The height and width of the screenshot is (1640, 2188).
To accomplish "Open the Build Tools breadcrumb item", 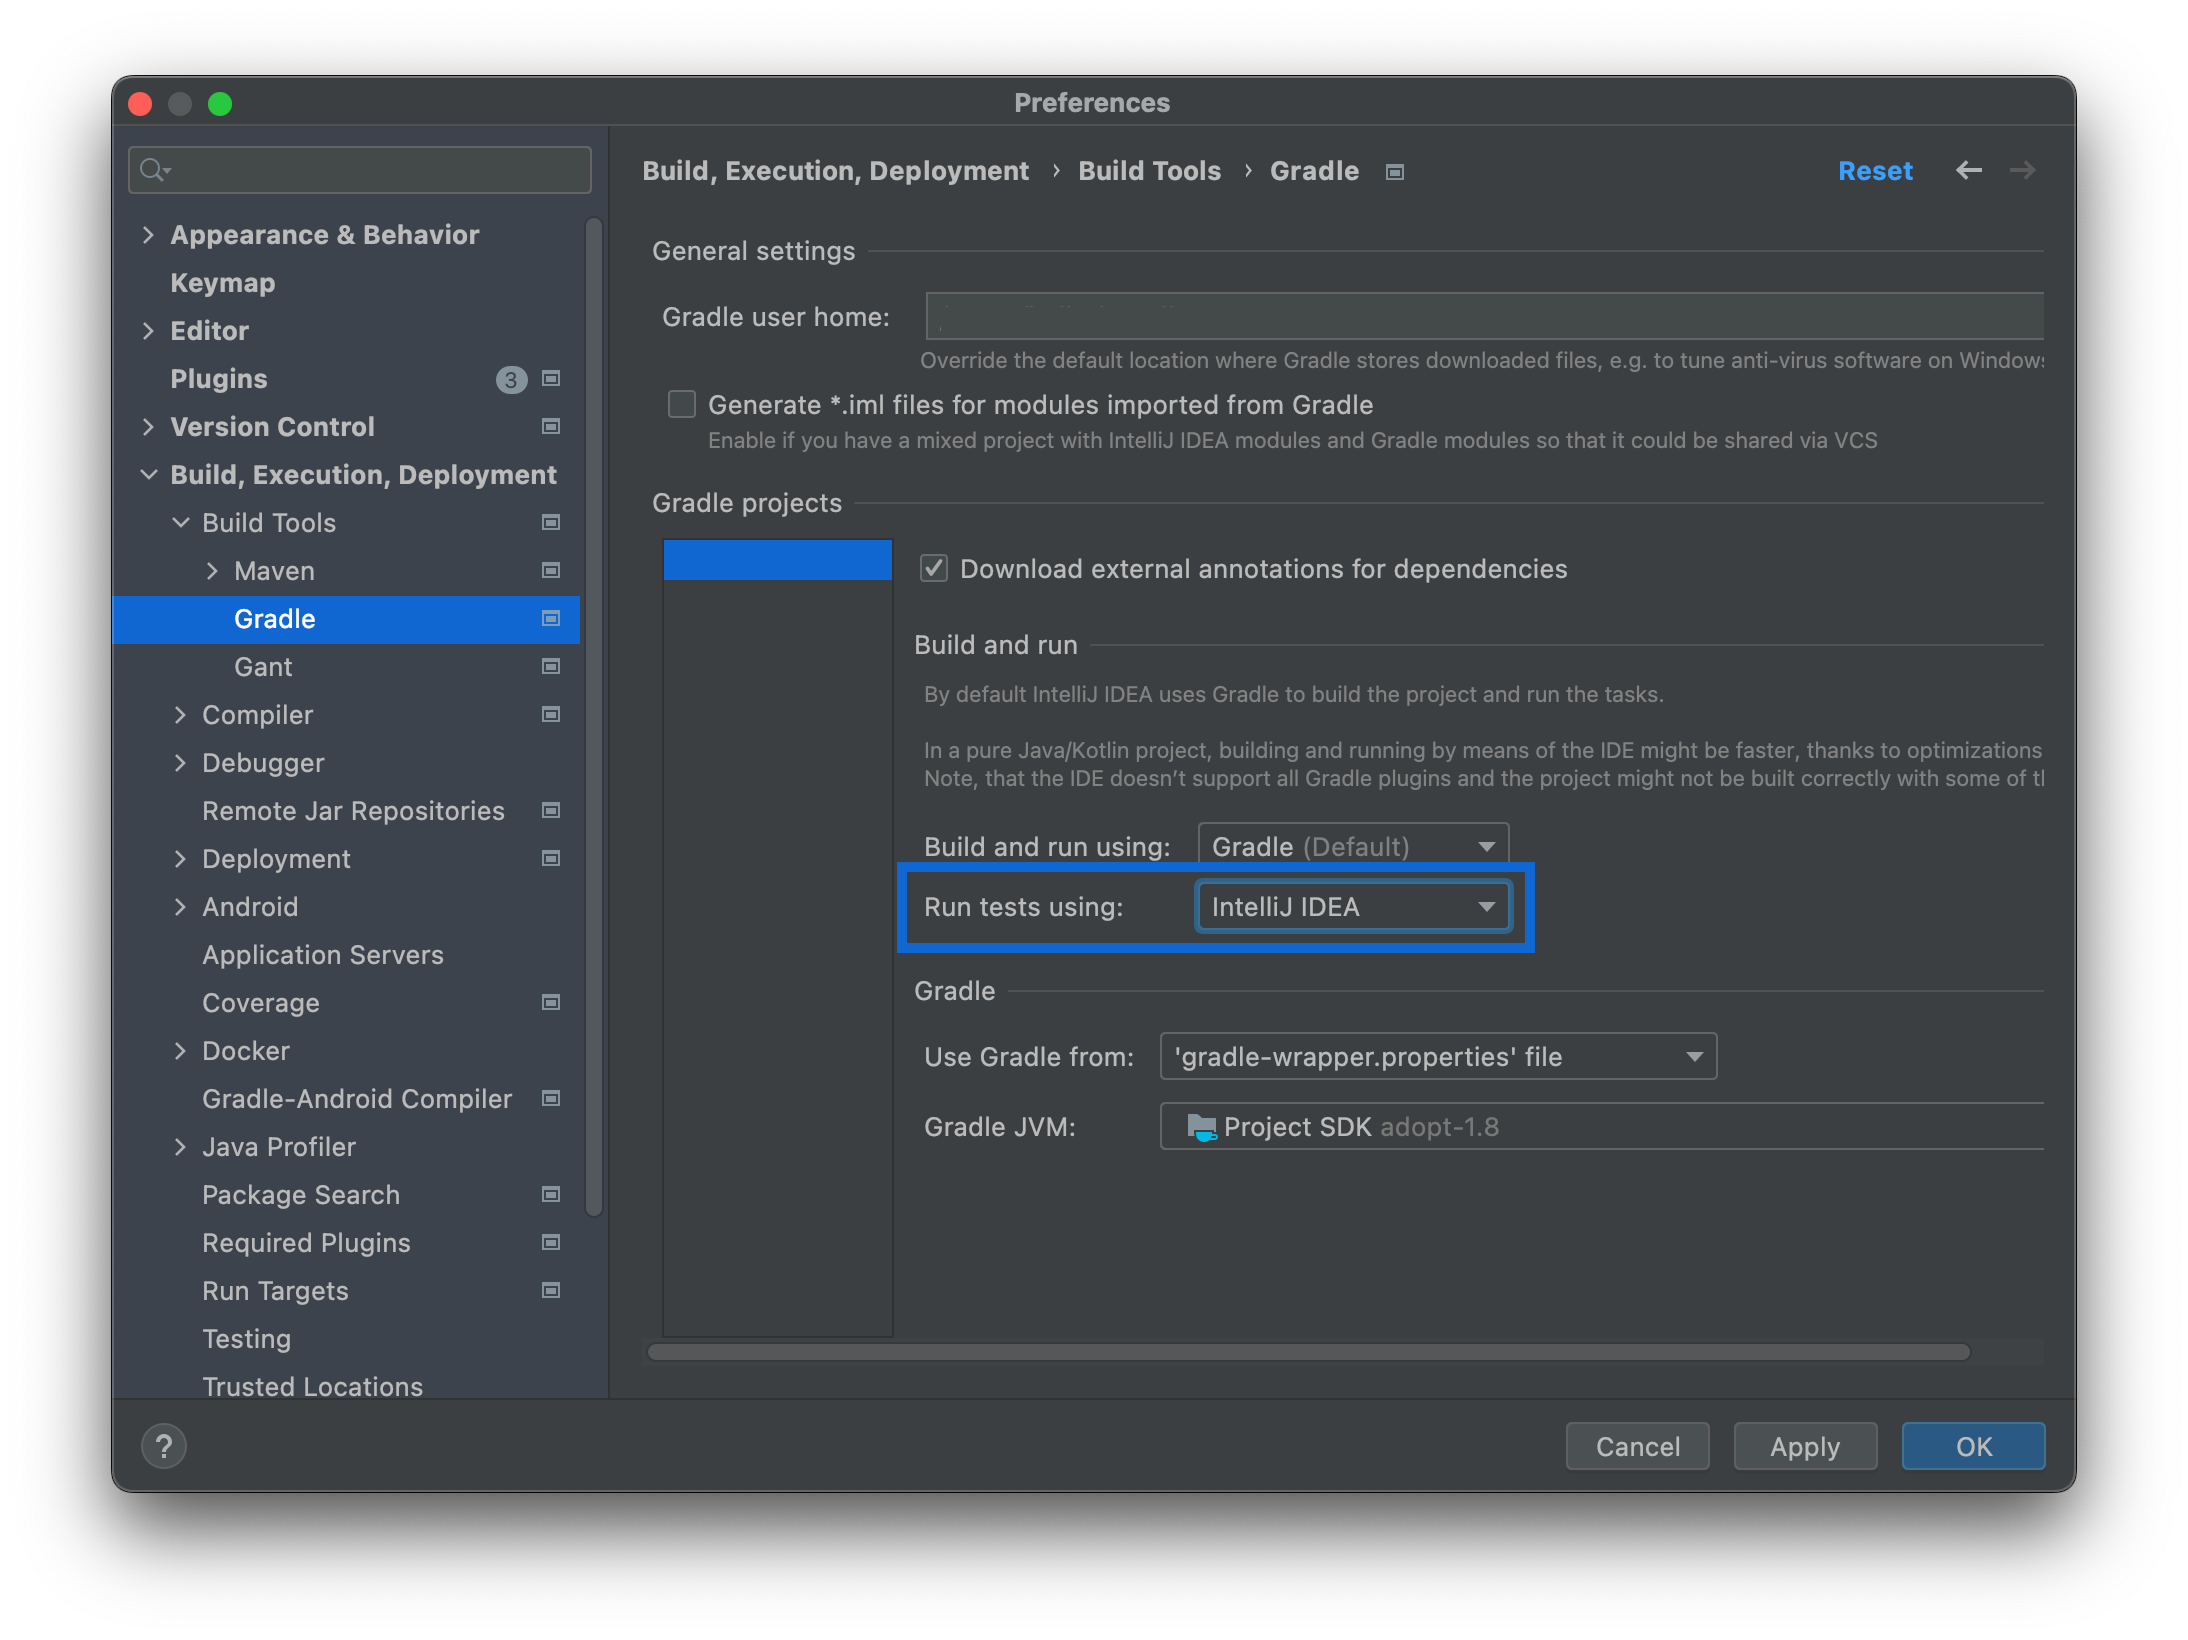I will (1148, 170).
